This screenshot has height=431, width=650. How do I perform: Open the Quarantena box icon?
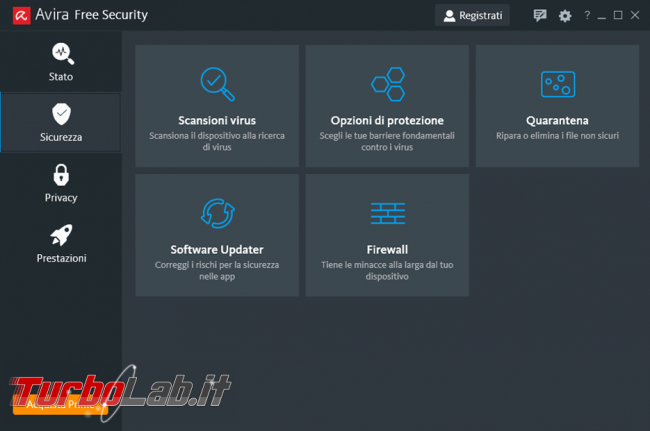[x=558, y=84]
